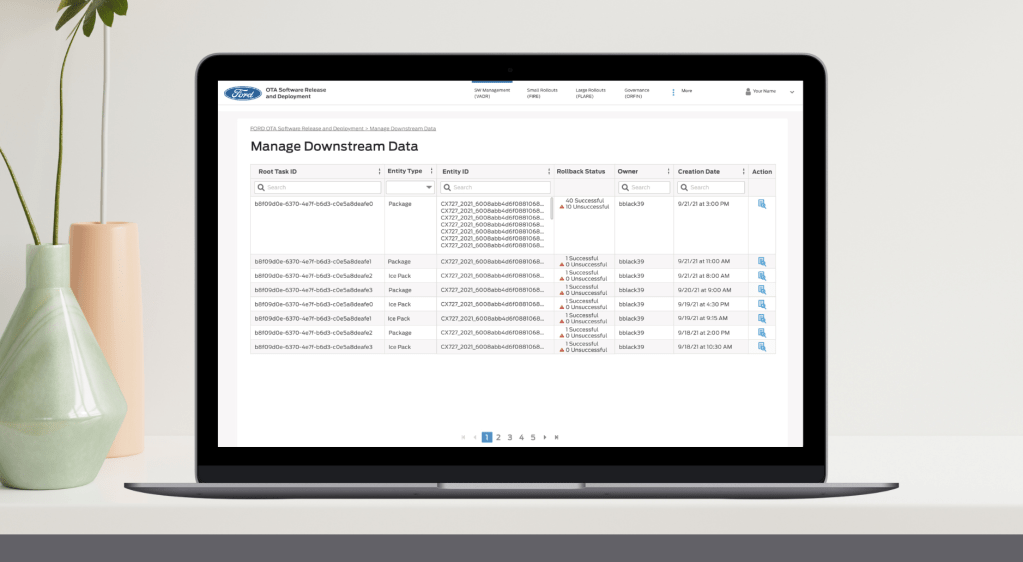The image size is (1023, 562).
Task: Select the 9/21/21 at 3:00 PM date cell
Action: (703, 204)
